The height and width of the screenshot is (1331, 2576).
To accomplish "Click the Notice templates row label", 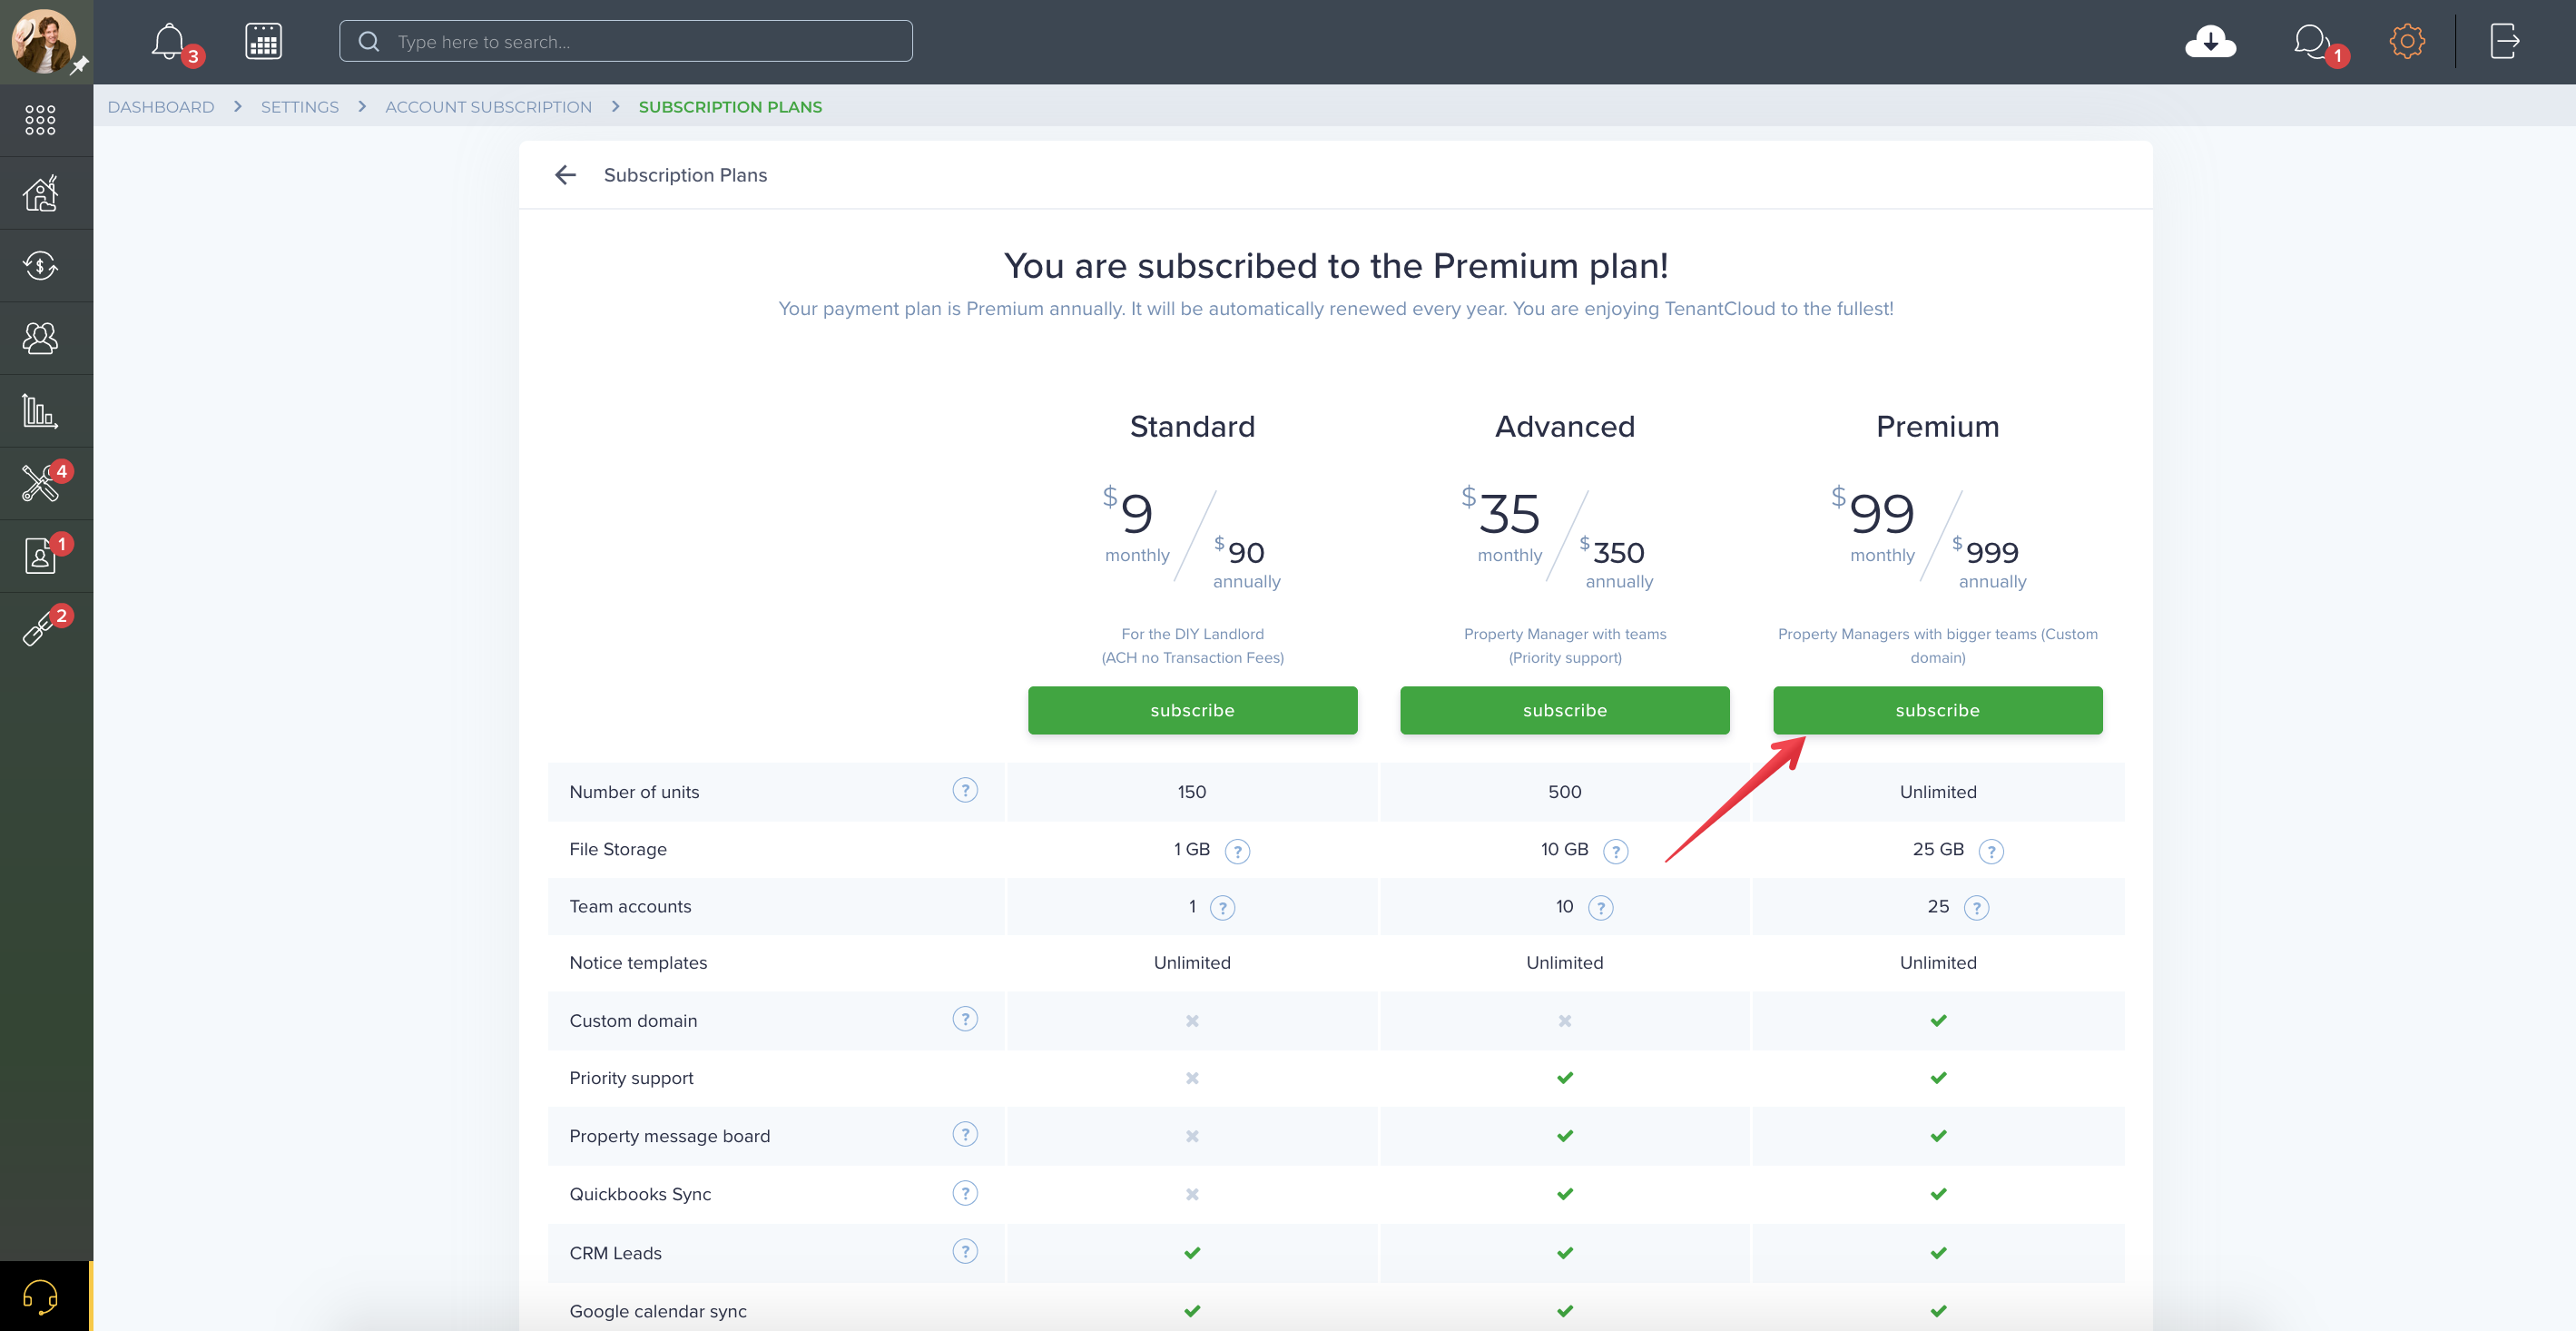I will pos(638,962).
